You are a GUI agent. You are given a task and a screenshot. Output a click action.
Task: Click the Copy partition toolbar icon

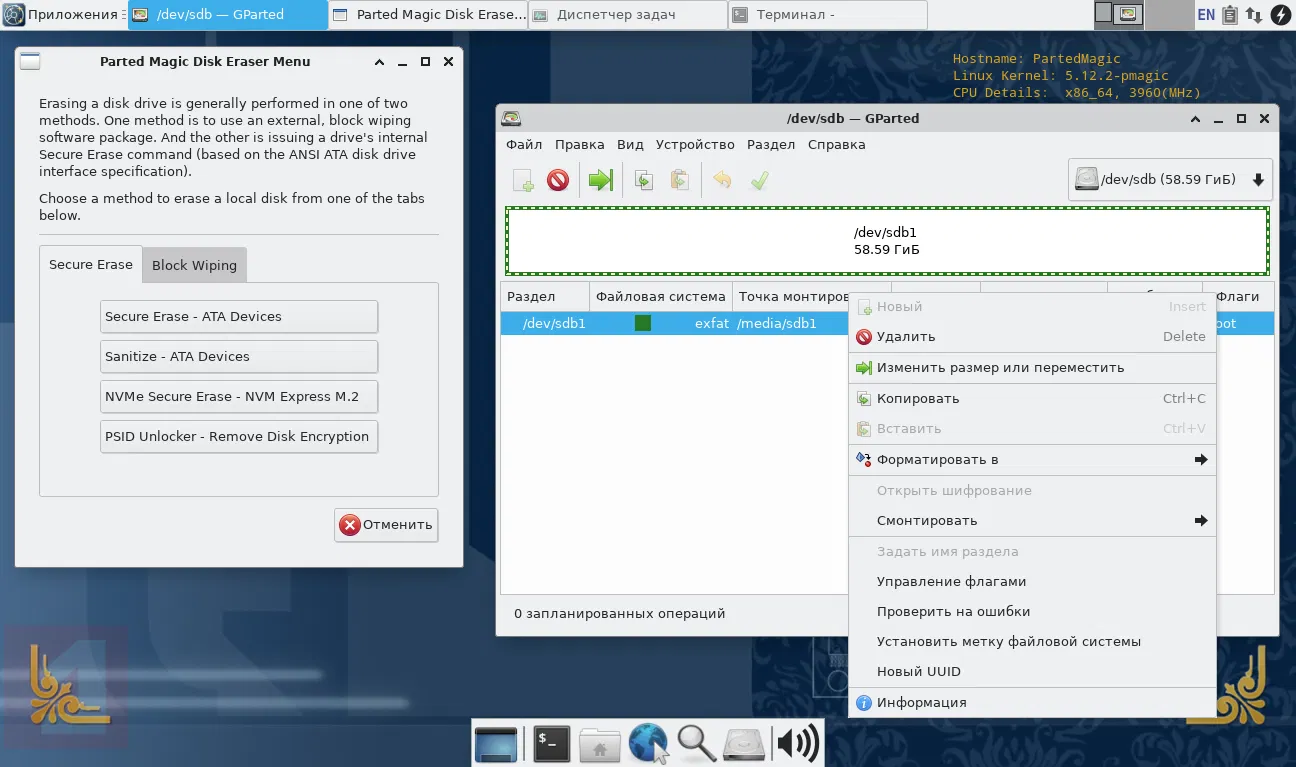[644, 180]
